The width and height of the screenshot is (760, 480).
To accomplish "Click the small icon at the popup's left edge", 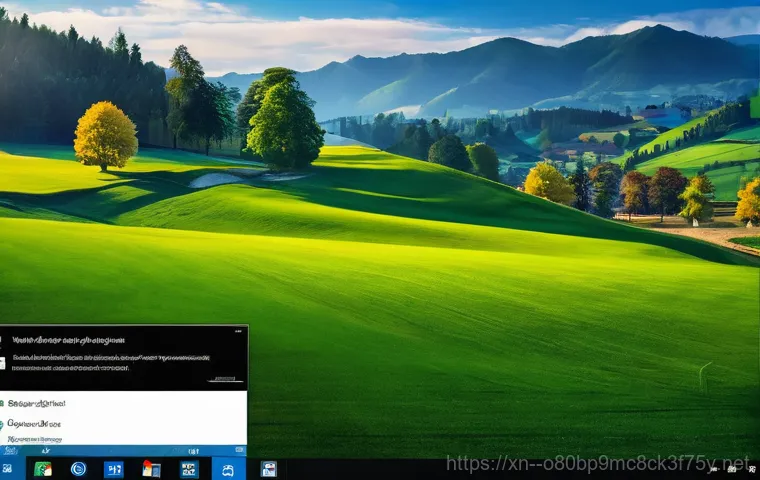I will click(3, 363).
